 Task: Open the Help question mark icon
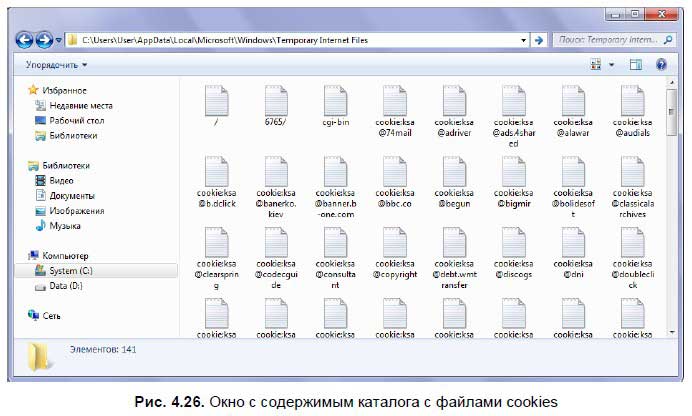(x=660, y=65)
